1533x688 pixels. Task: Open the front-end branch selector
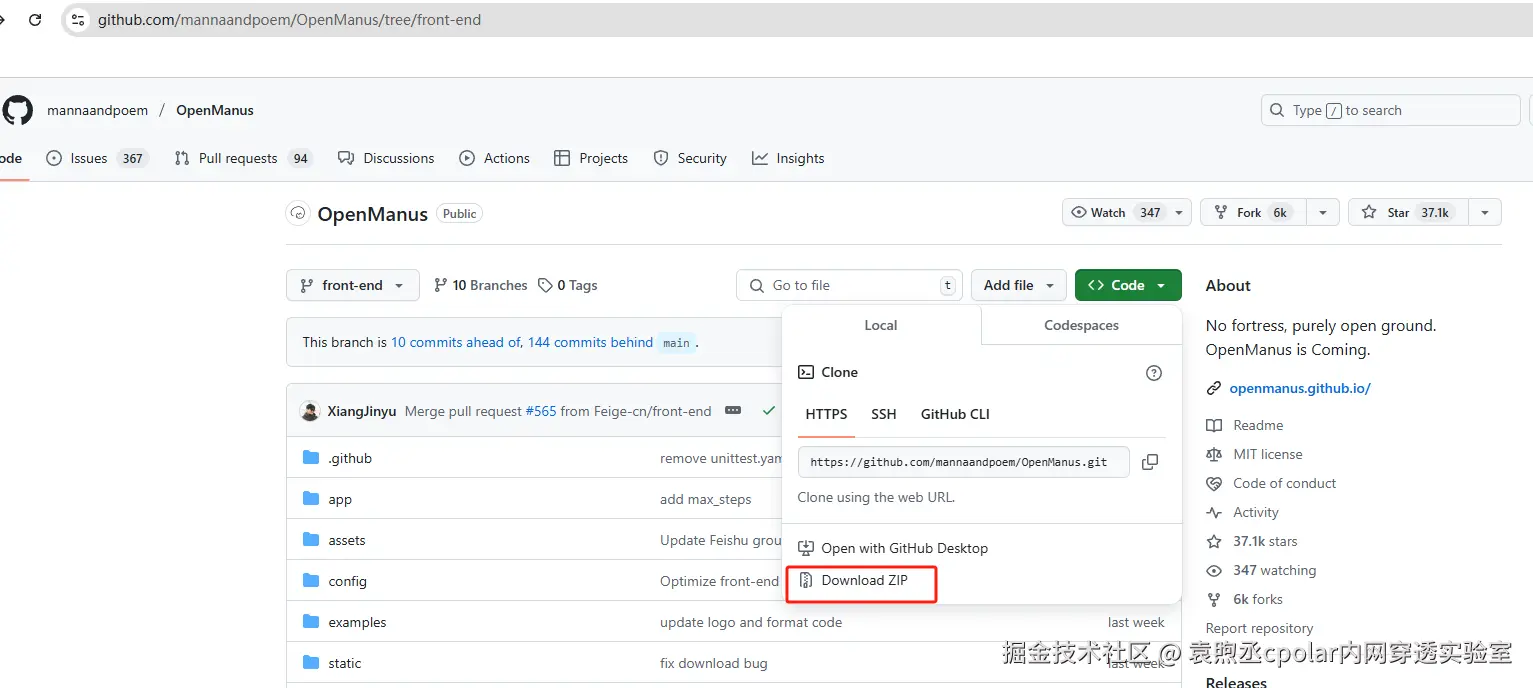[352, 285]
